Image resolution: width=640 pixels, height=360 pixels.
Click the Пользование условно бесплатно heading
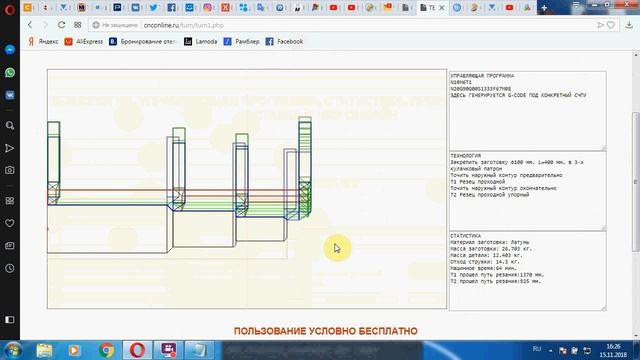(325, 331)
